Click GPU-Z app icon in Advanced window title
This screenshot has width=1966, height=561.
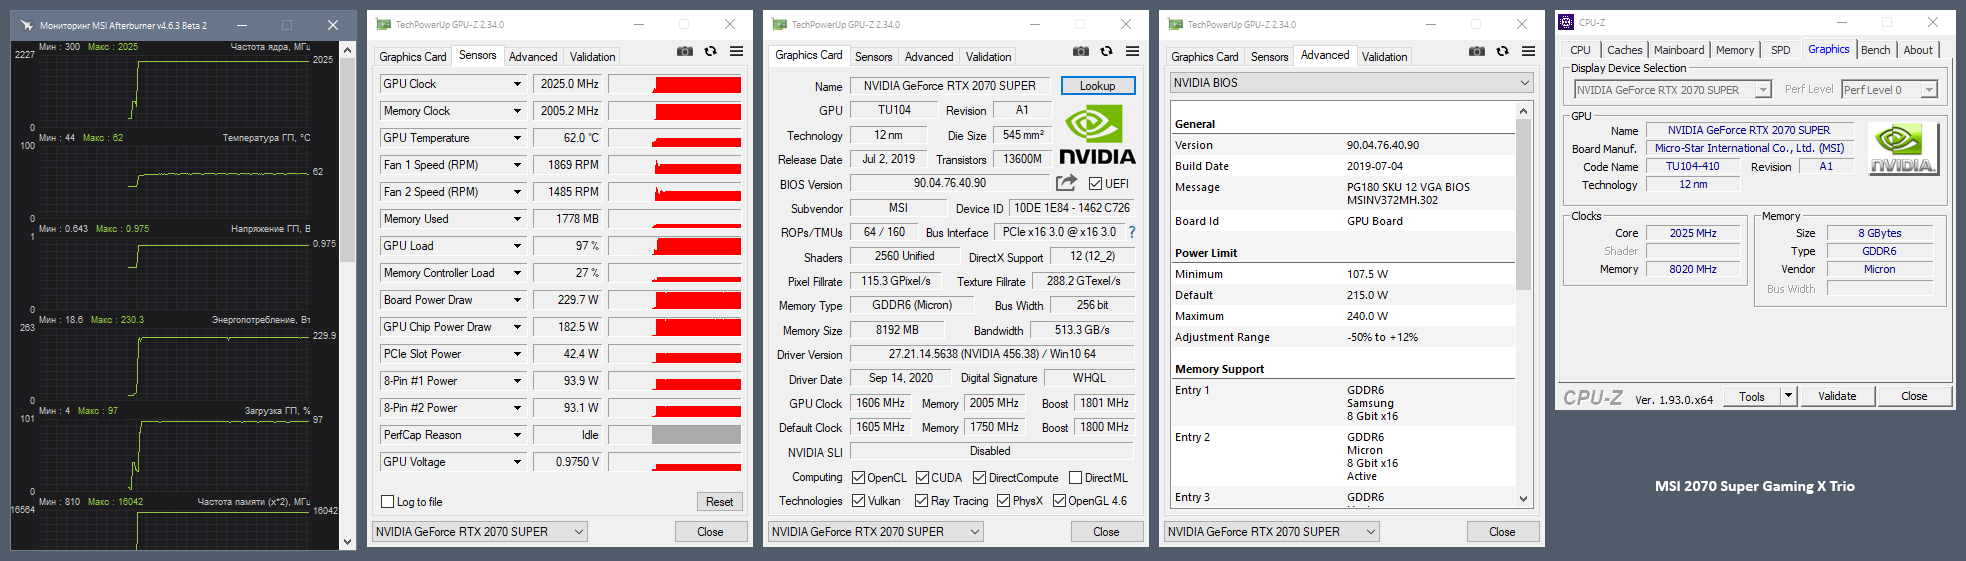tap(1175, 24)
